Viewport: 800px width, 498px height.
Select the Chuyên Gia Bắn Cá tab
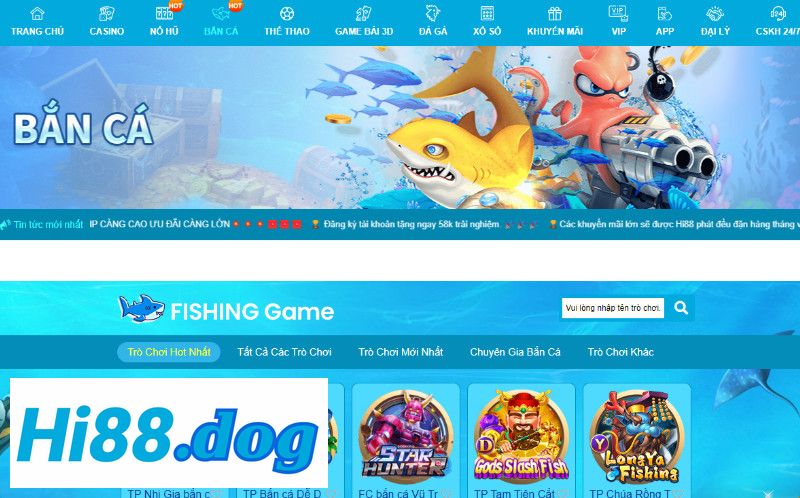point(515,352)
